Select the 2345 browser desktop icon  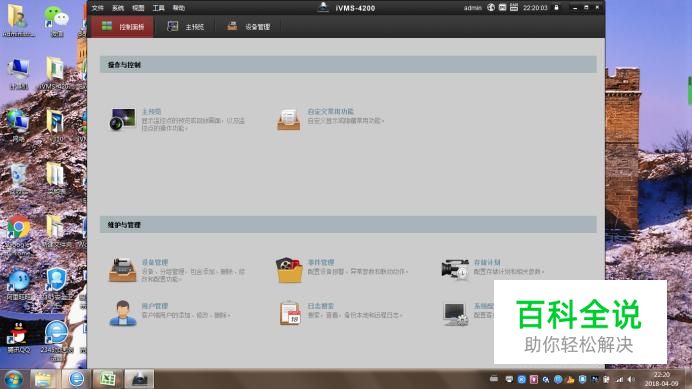tap(56, 340)
